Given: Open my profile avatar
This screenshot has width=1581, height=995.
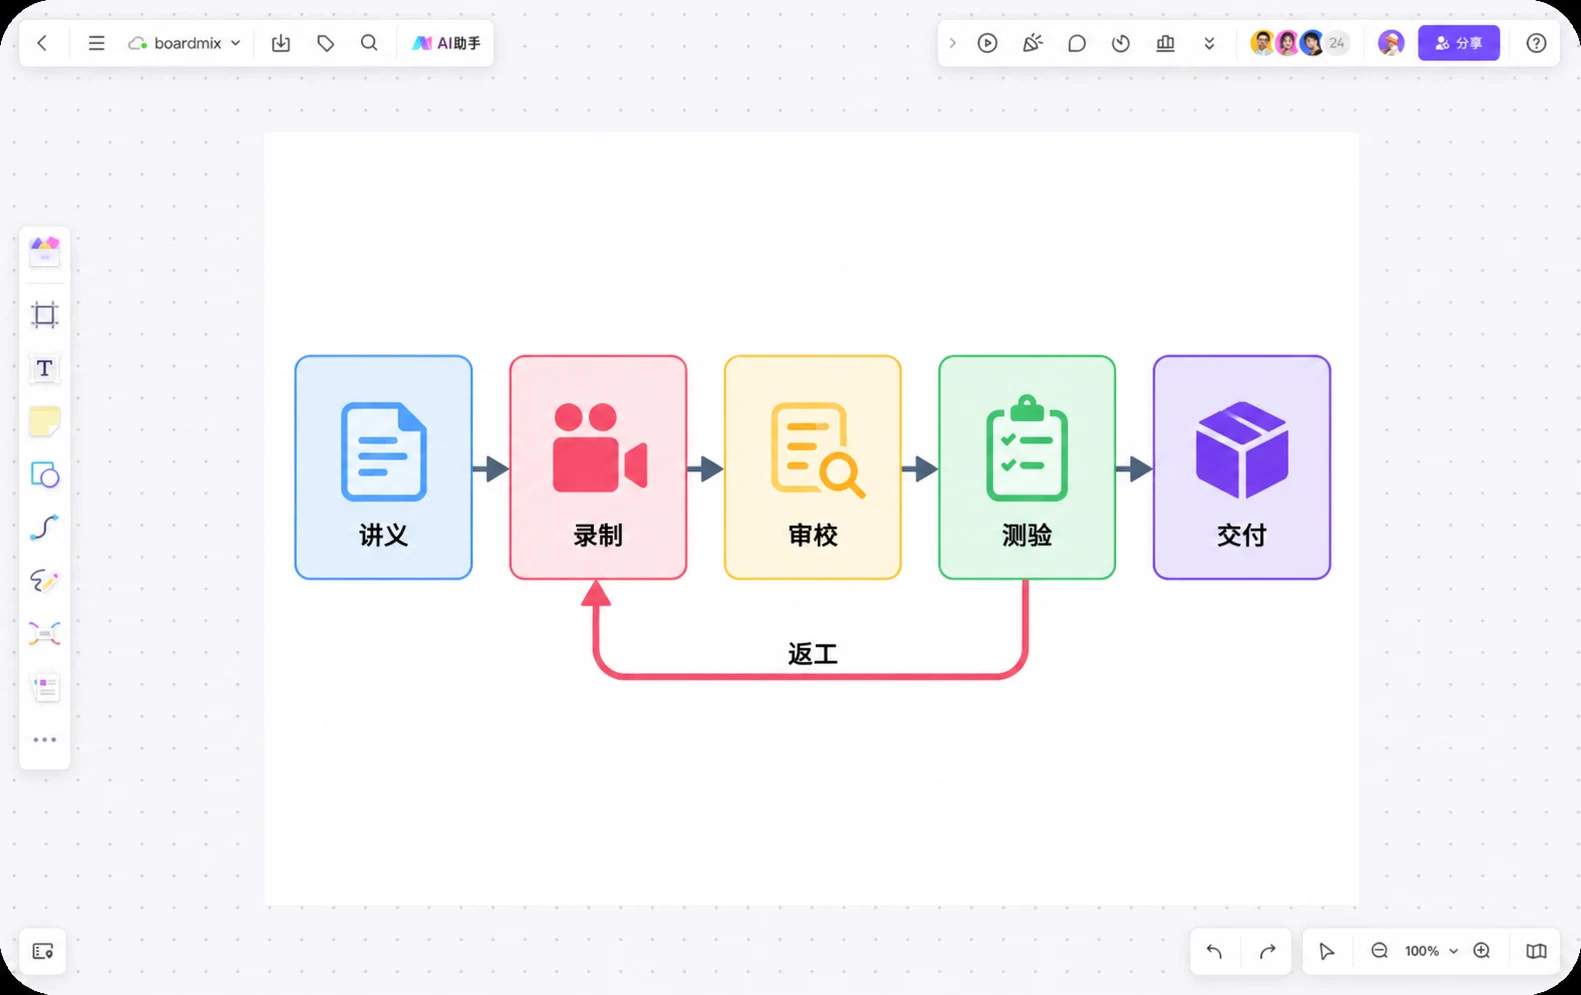Looking at the screenshot, I should pyautogui.click(x=1391, y=43).
